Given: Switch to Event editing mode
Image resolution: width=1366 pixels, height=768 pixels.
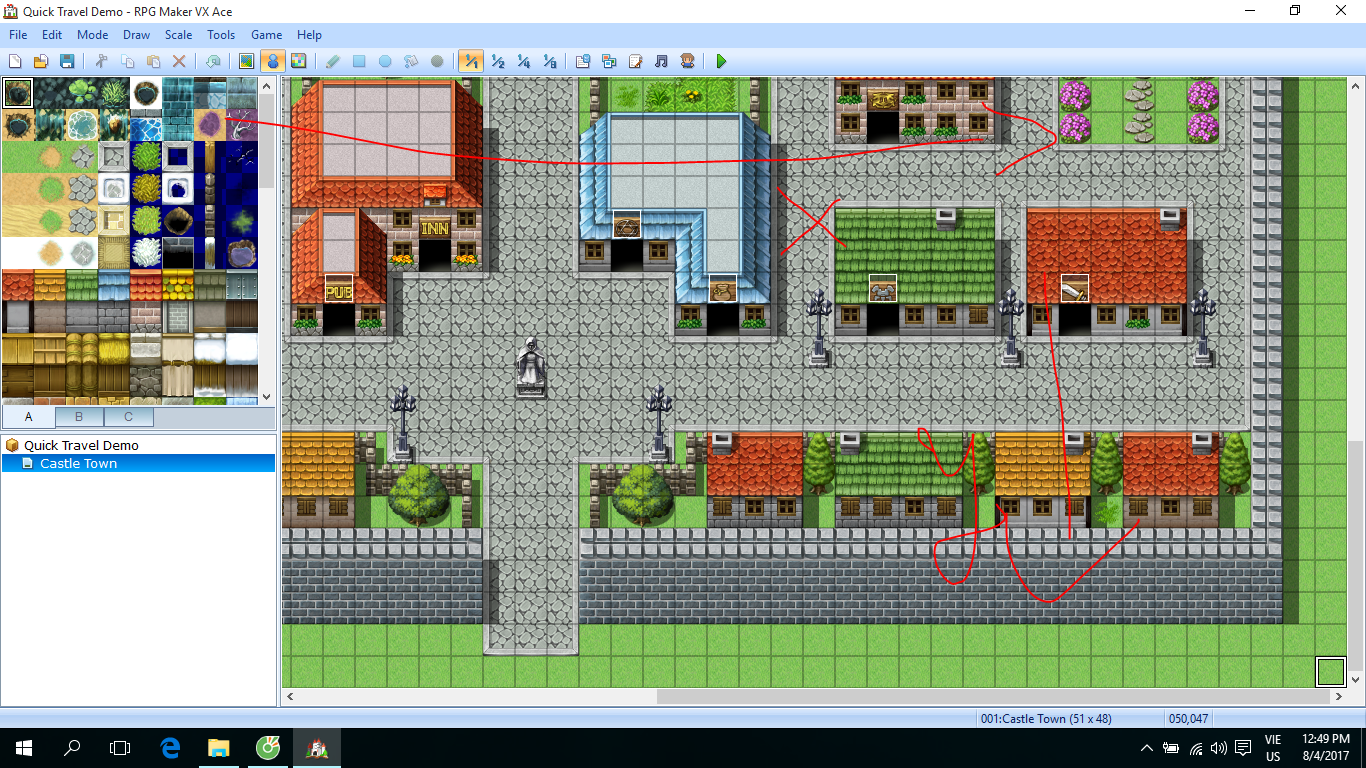Looking at the screenshot, I should tap(272, 61).
